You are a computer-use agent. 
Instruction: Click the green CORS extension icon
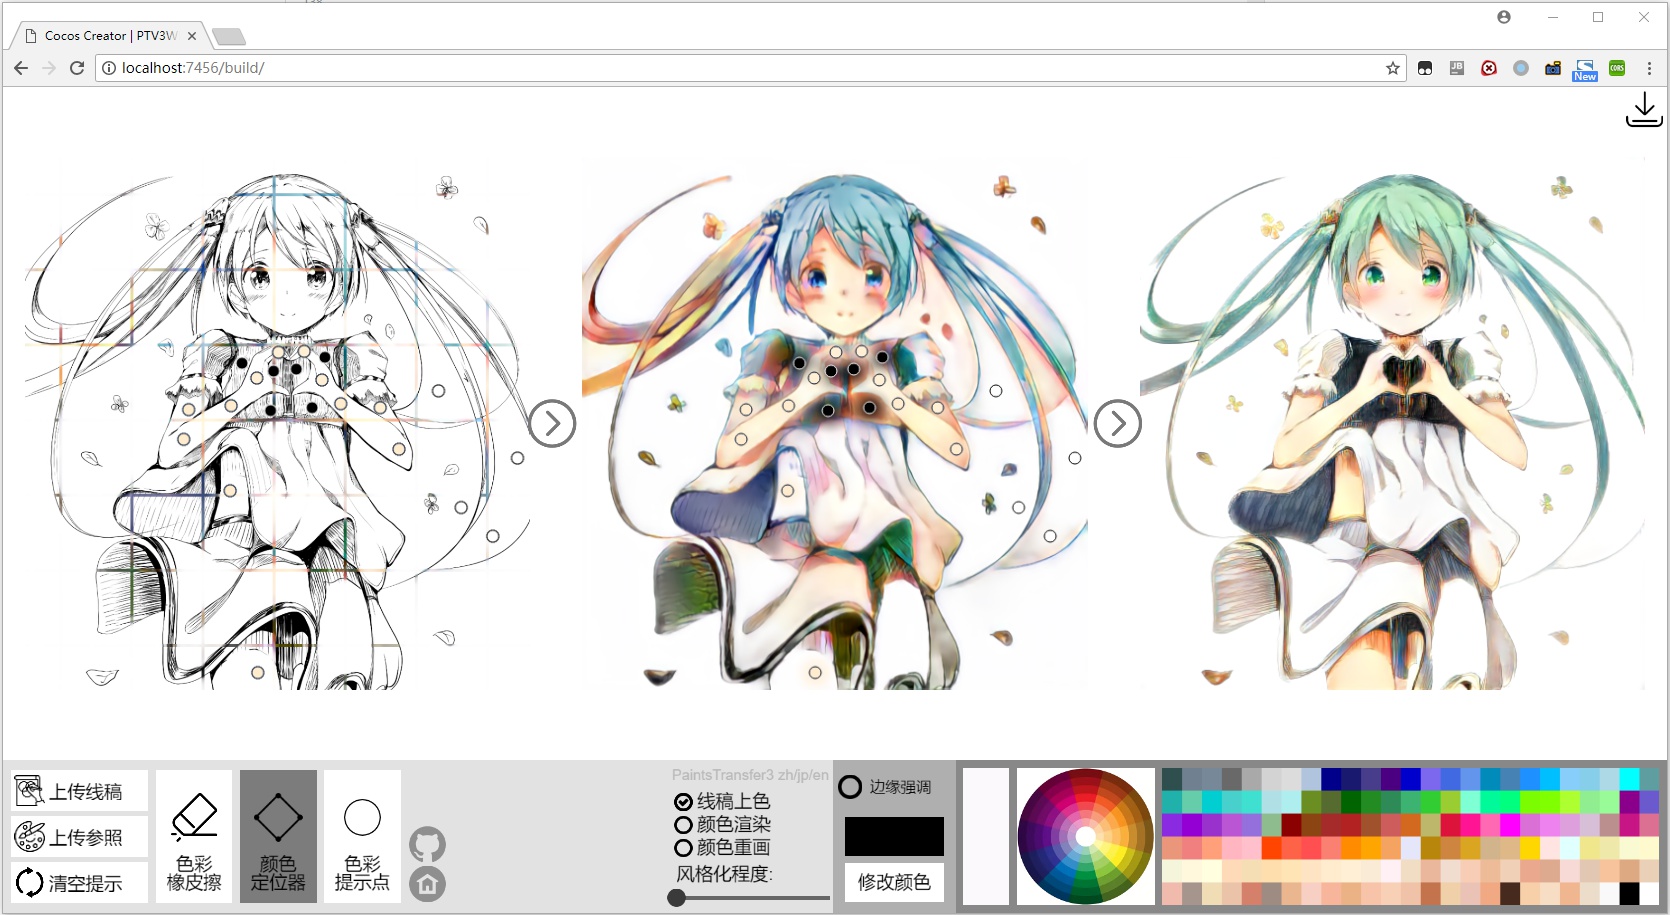[1617, 68]
